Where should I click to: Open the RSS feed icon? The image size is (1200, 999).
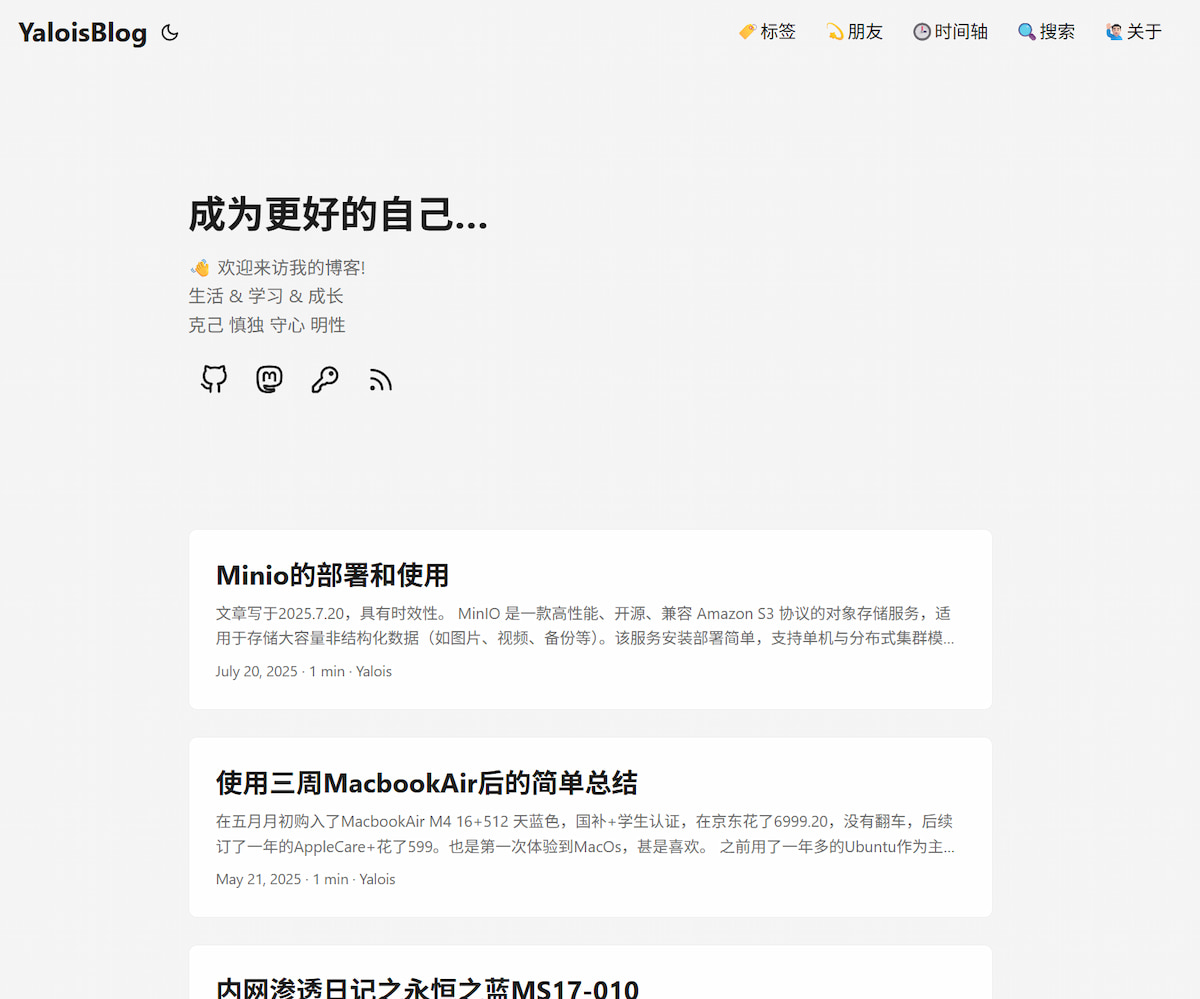(x=380, y=380)
